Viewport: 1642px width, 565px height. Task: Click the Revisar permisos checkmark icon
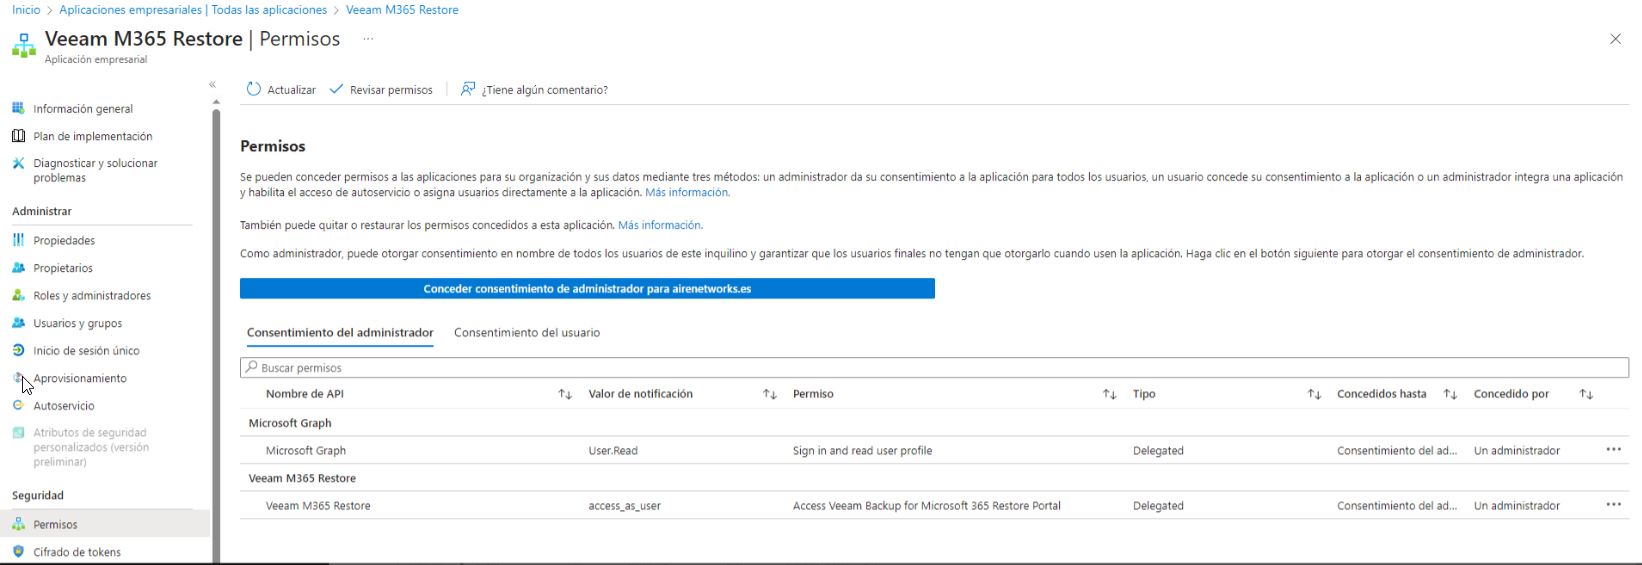[337, 90]
